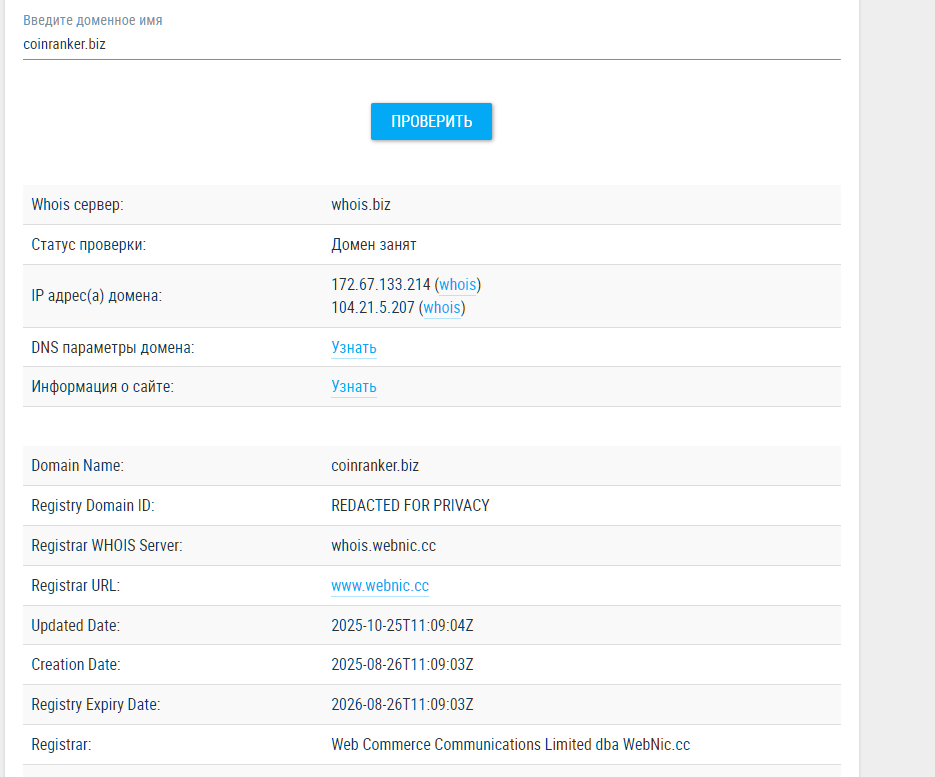Click the Введите доменное имя placeholder label
Viewport: 935px width, 777px height.
(93, 19)
